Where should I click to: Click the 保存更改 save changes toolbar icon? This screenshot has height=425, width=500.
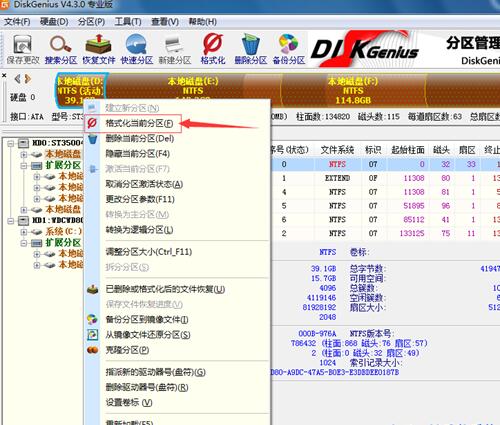click(x=22, y=49)
